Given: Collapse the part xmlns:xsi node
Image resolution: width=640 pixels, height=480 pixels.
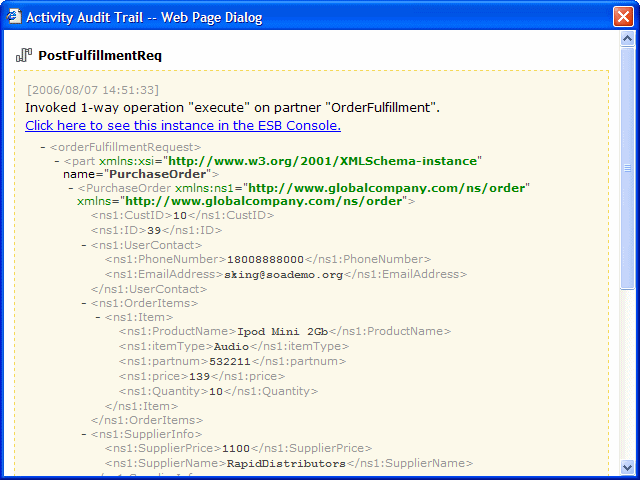Looking at the screenshot, I should tap(57, 161).
